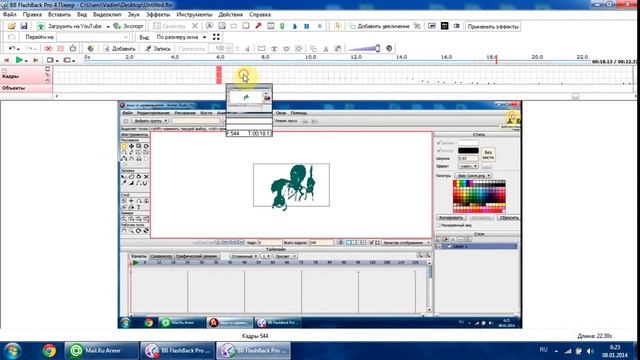Click the Mail.Ru Agent taskbar button

[102, 351]
